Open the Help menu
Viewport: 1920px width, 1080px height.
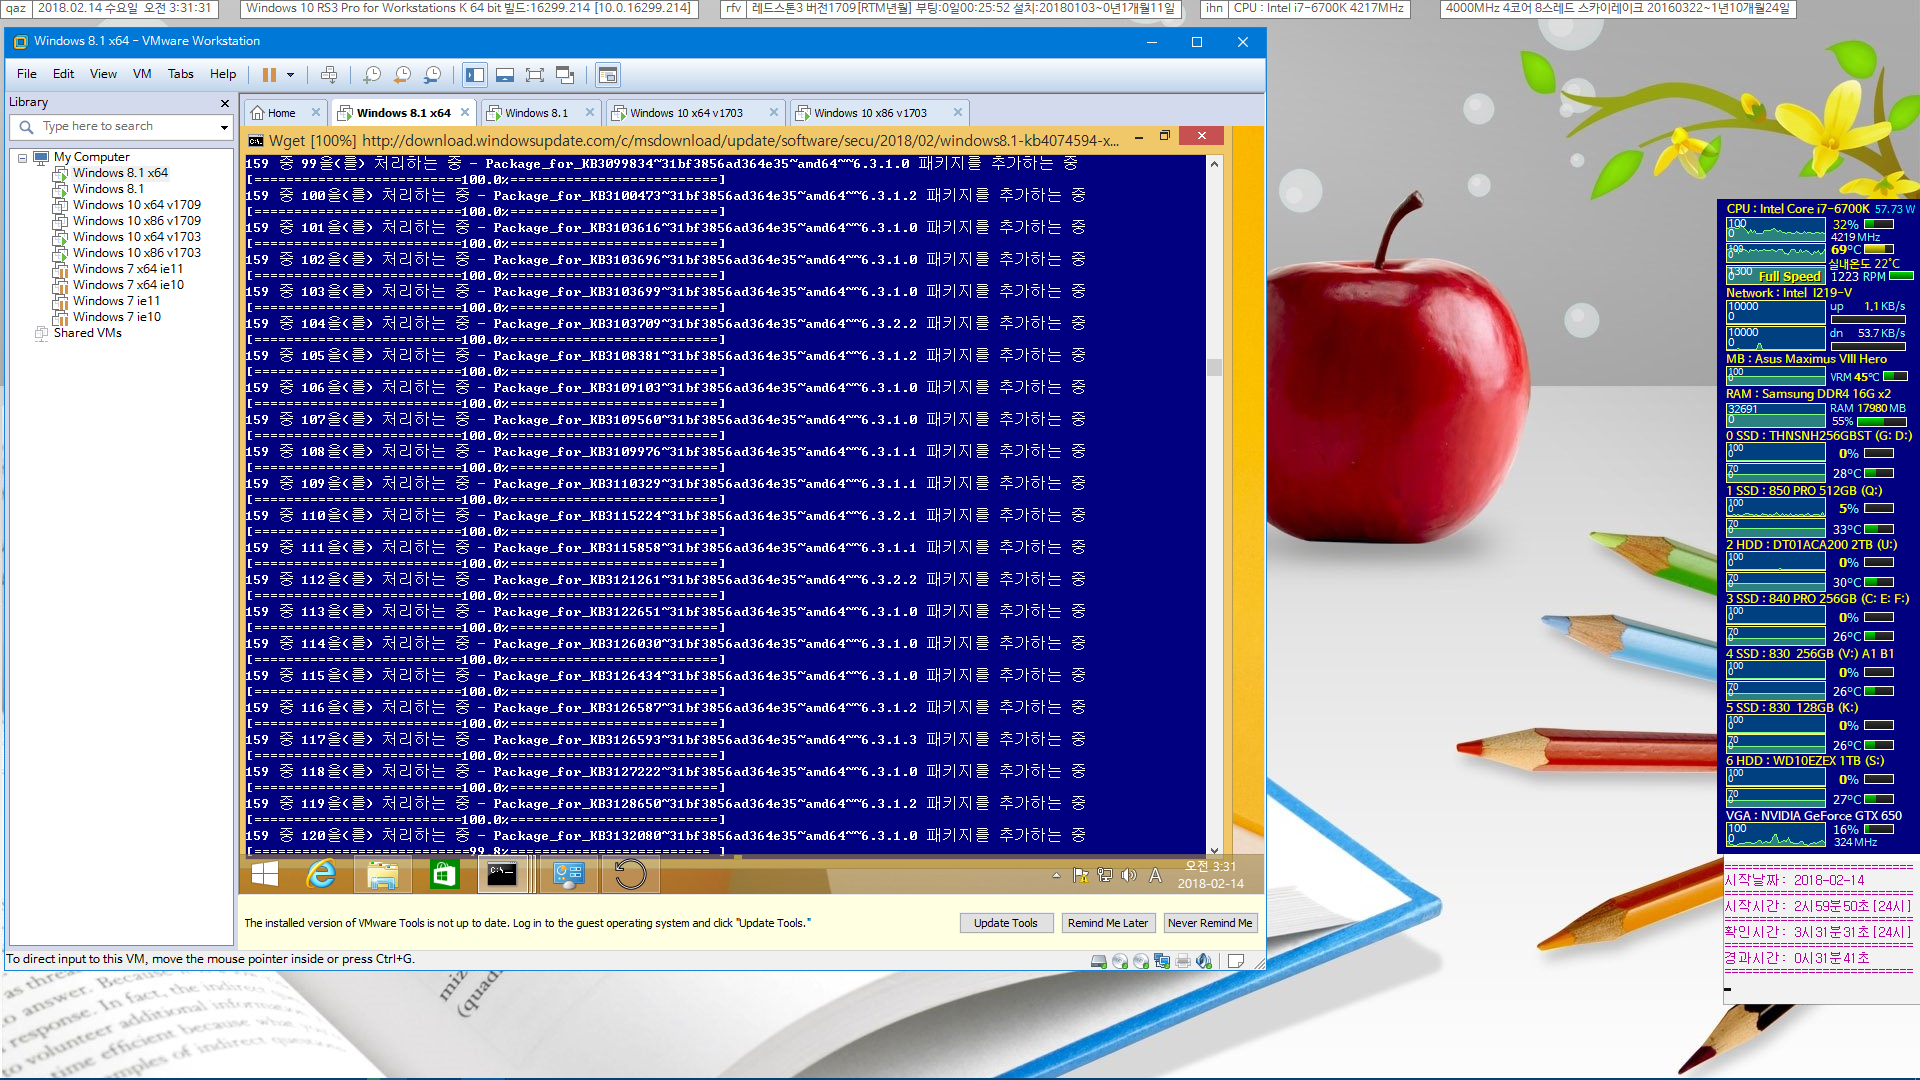click(223, 74)
